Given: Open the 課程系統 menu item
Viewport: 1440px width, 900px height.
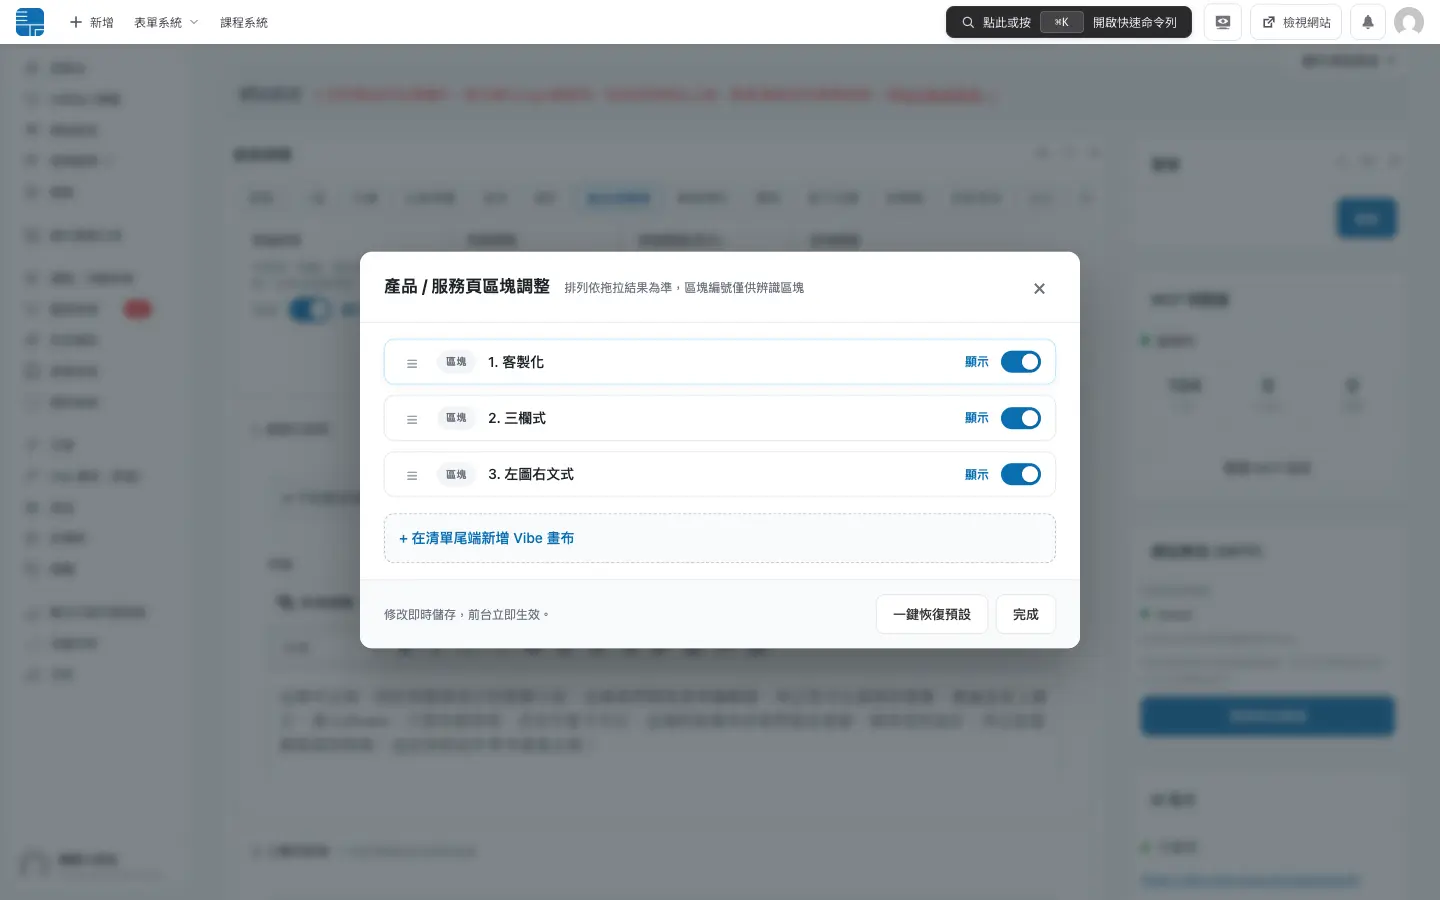Looking at the screenshot, I should point(244,22).
